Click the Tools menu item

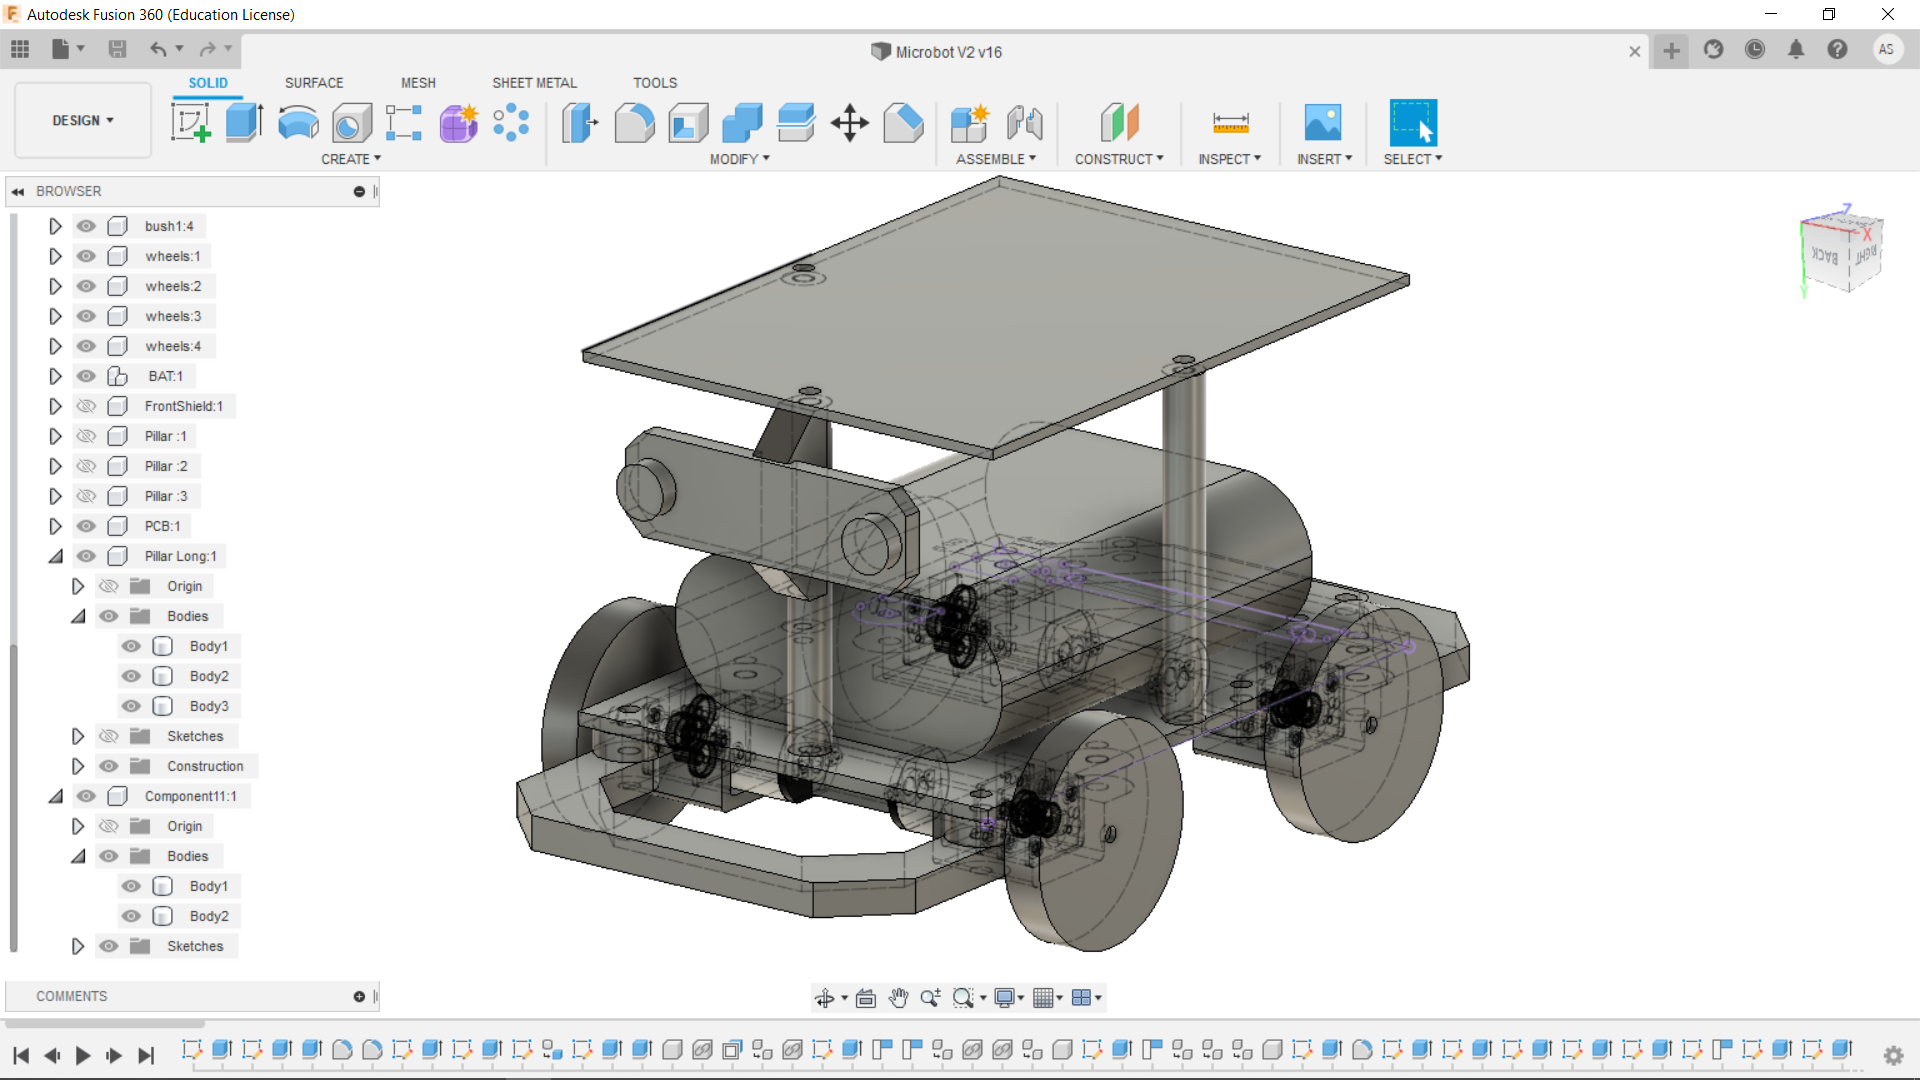654,82
